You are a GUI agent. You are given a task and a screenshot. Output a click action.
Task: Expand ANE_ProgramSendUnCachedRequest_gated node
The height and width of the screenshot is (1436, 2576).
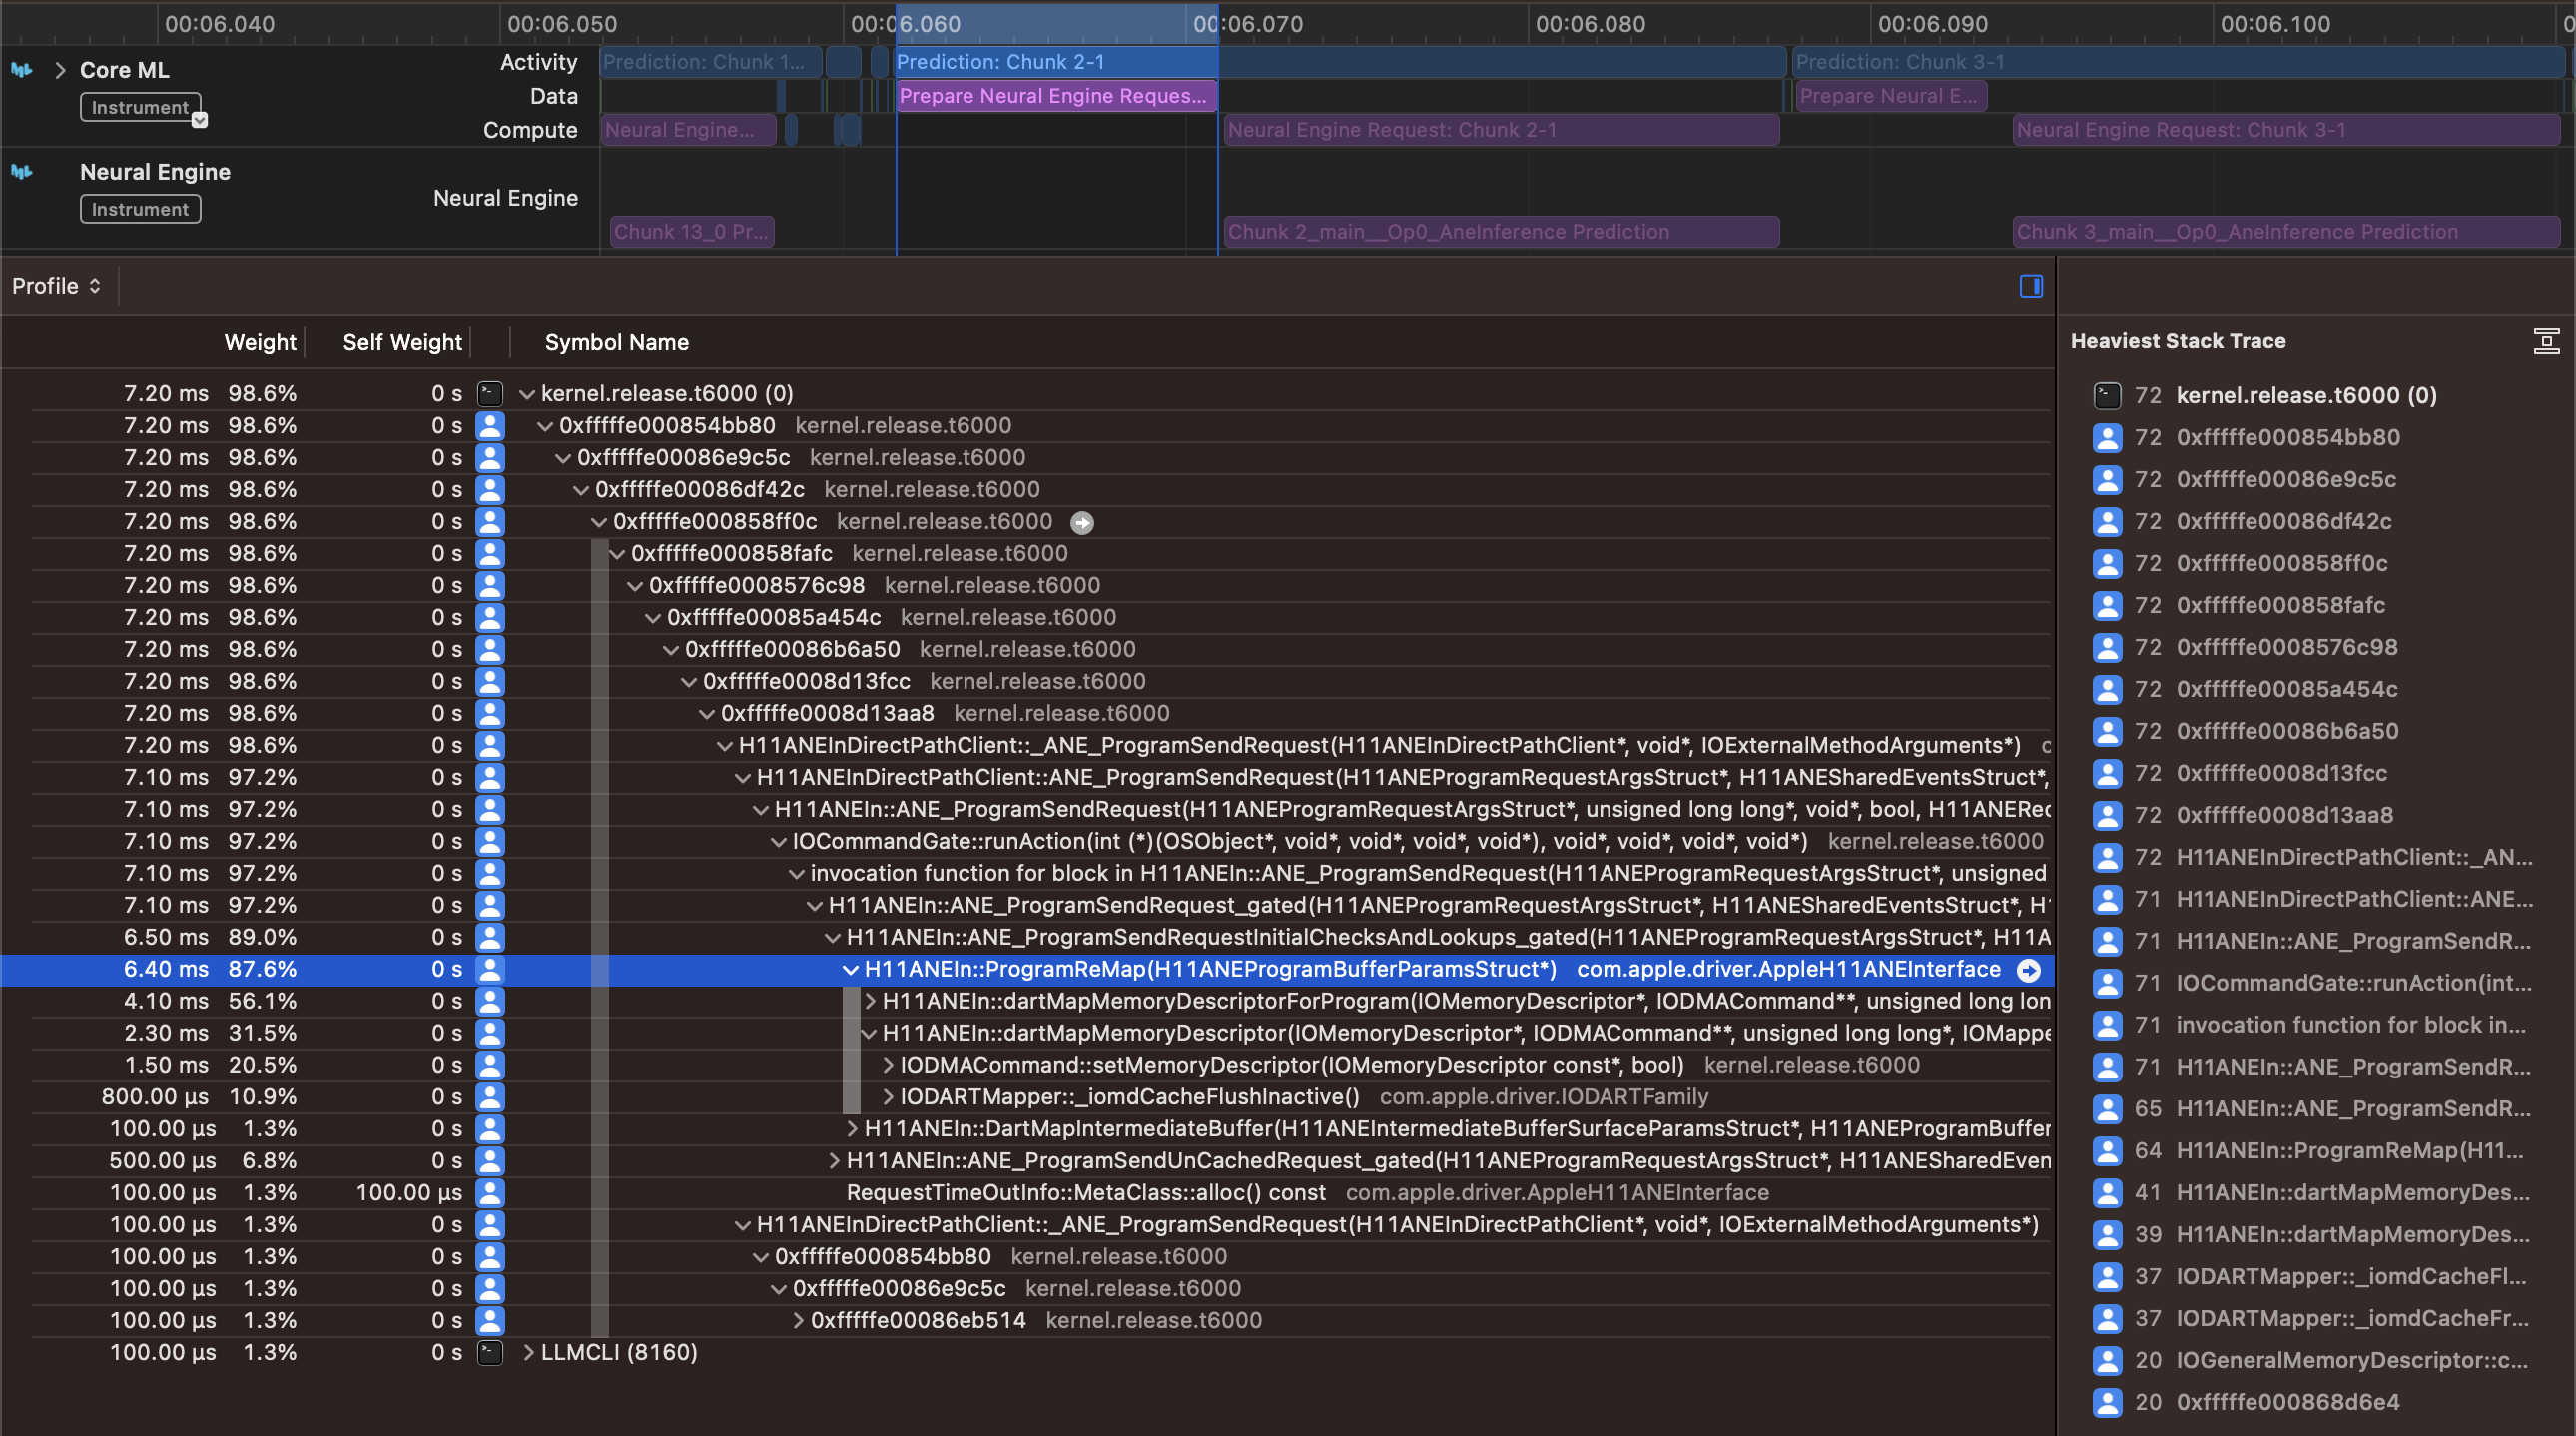click(x=834, y=1161)
